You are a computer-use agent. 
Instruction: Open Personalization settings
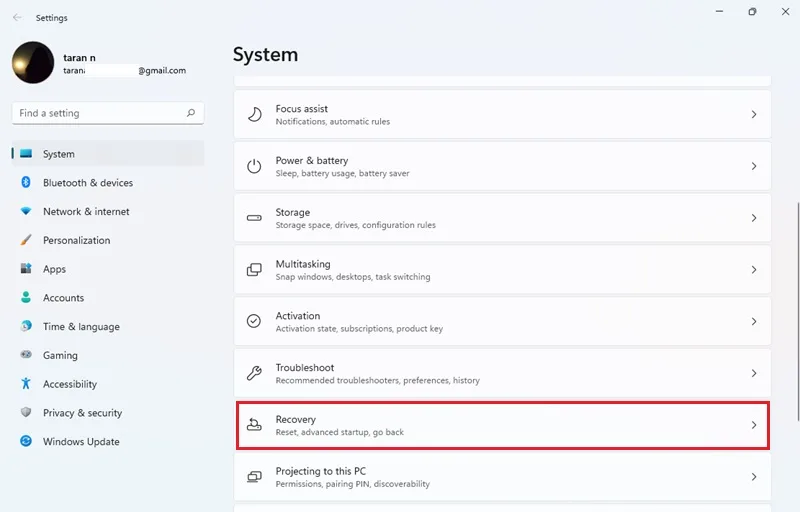click(108, 240)
